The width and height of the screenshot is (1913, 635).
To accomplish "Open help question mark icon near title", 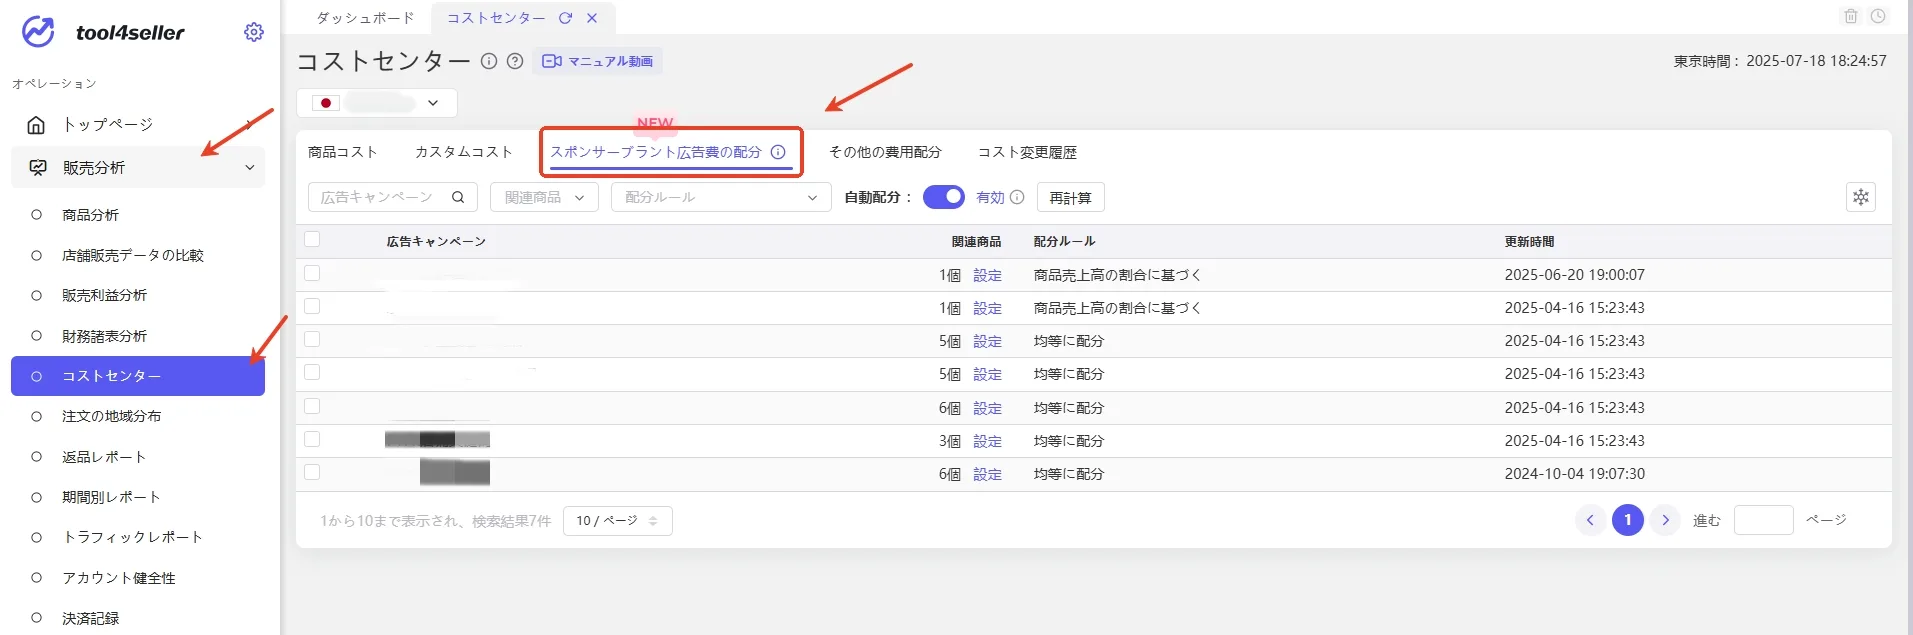I will (x=515, y=61).
